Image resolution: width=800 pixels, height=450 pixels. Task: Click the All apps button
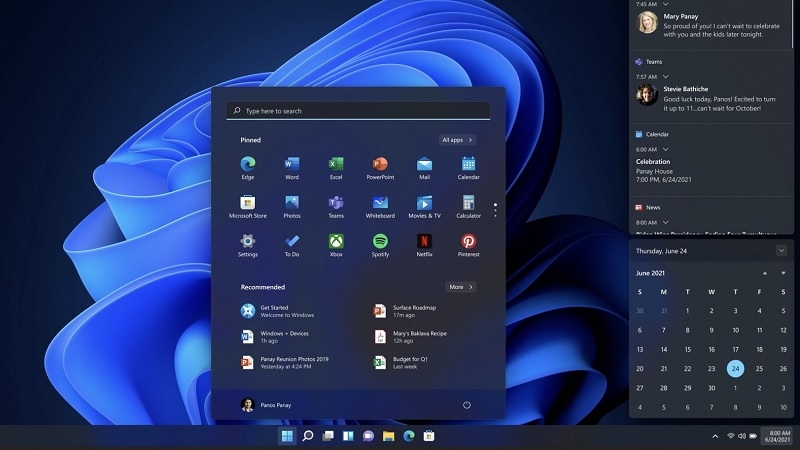(457, 140)
